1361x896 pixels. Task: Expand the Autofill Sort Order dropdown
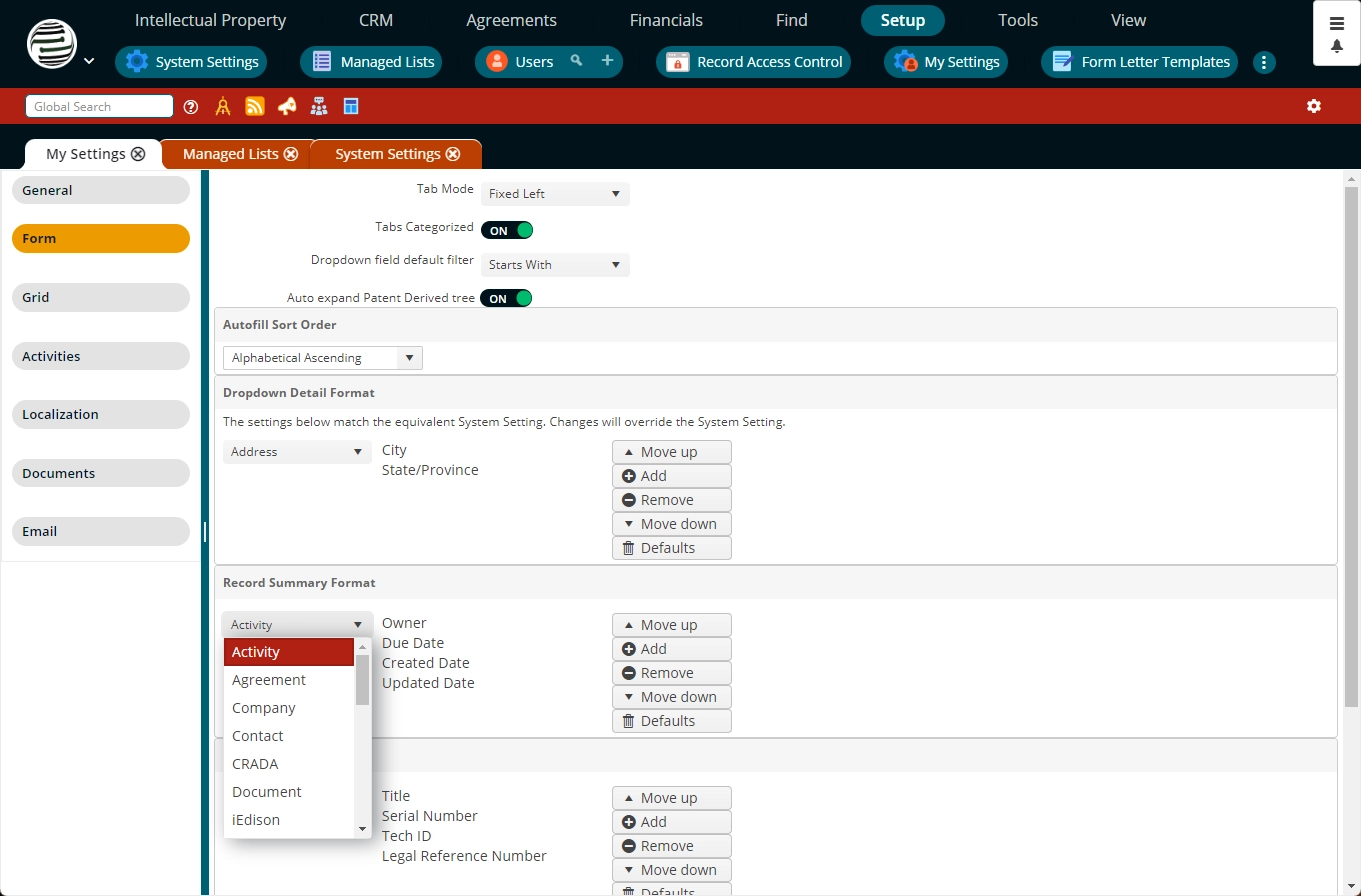(x=322, y=358)
